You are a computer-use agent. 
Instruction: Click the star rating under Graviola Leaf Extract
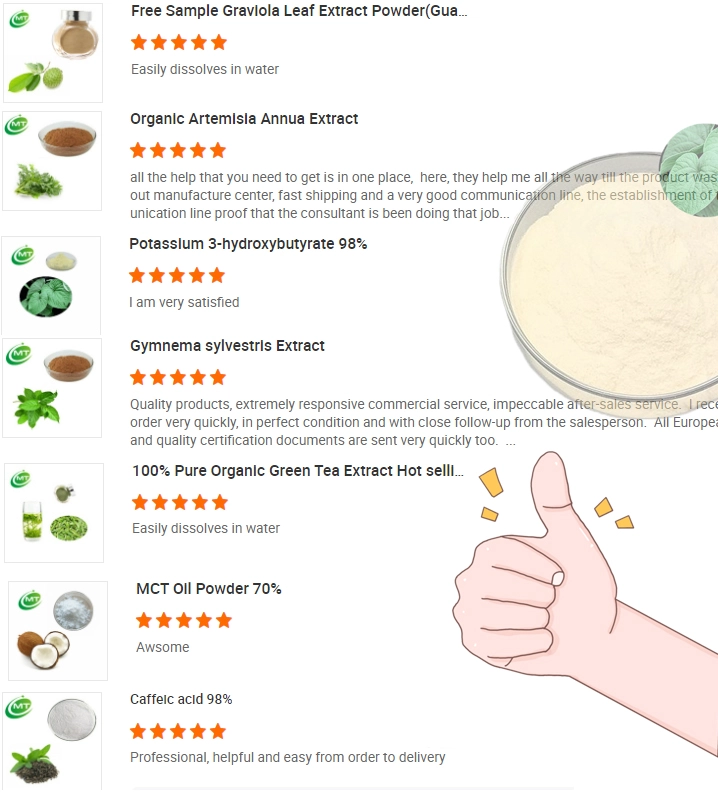coord(179,42)
